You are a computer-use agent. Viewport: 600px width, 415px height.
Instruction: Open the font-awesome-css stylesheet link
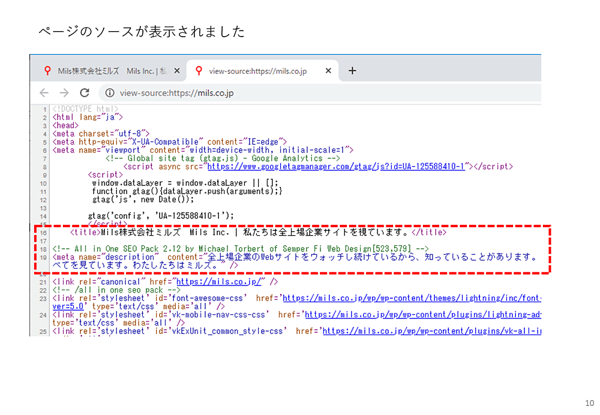tap(412, 298)
